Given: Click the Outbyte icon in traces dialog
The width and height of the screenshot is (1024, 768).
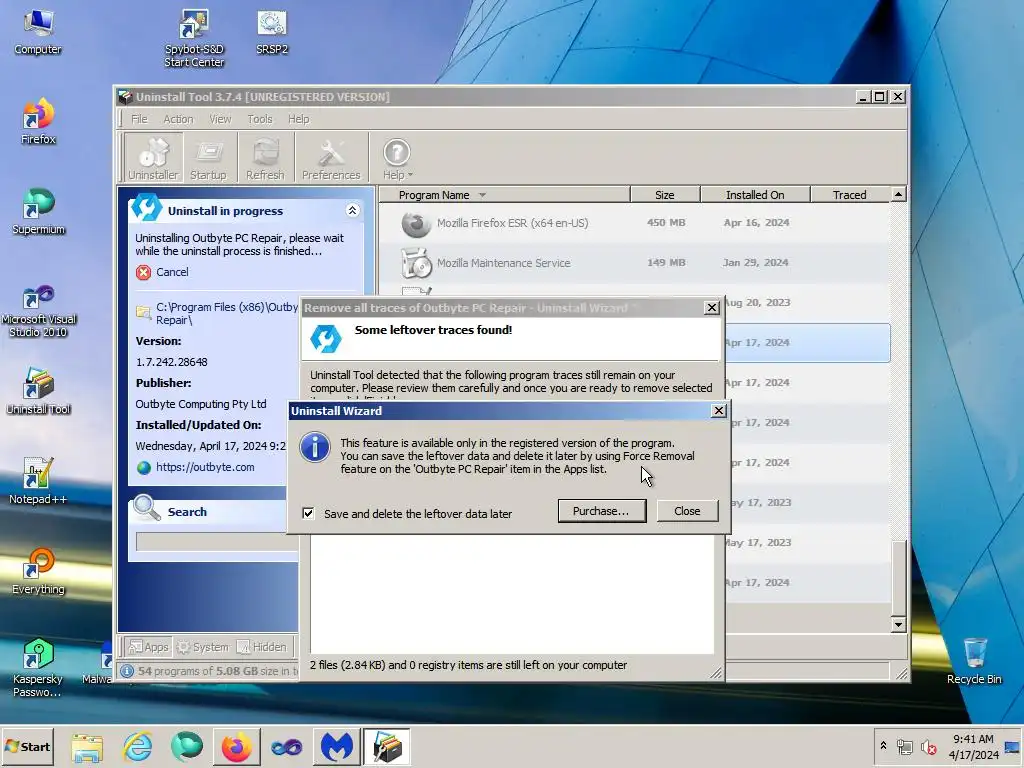Looking at the screenshot, I should [x=325, y=338].
